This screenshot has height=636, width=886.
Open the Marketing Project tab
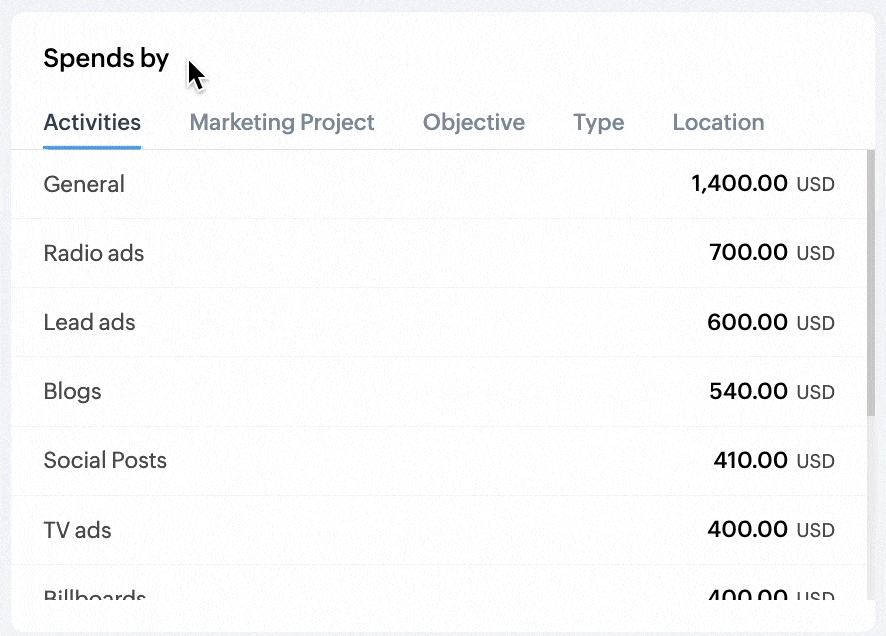tap(282, 123)
